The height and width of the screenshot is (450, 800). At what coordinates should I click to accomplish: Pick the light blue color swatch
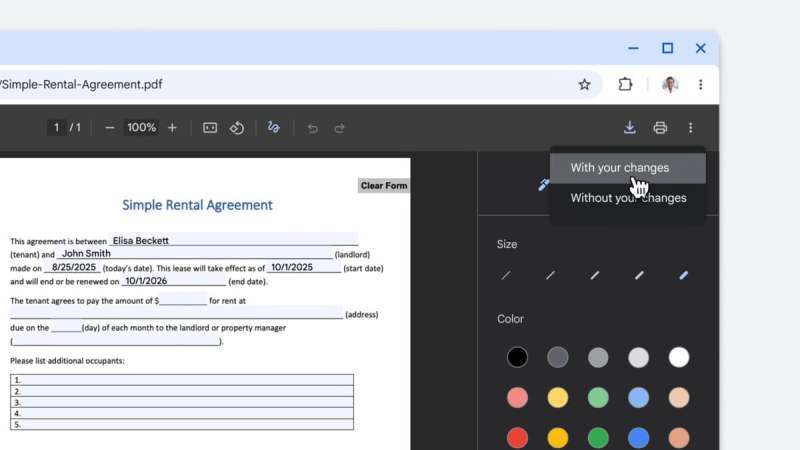click(x=638, y=397)
